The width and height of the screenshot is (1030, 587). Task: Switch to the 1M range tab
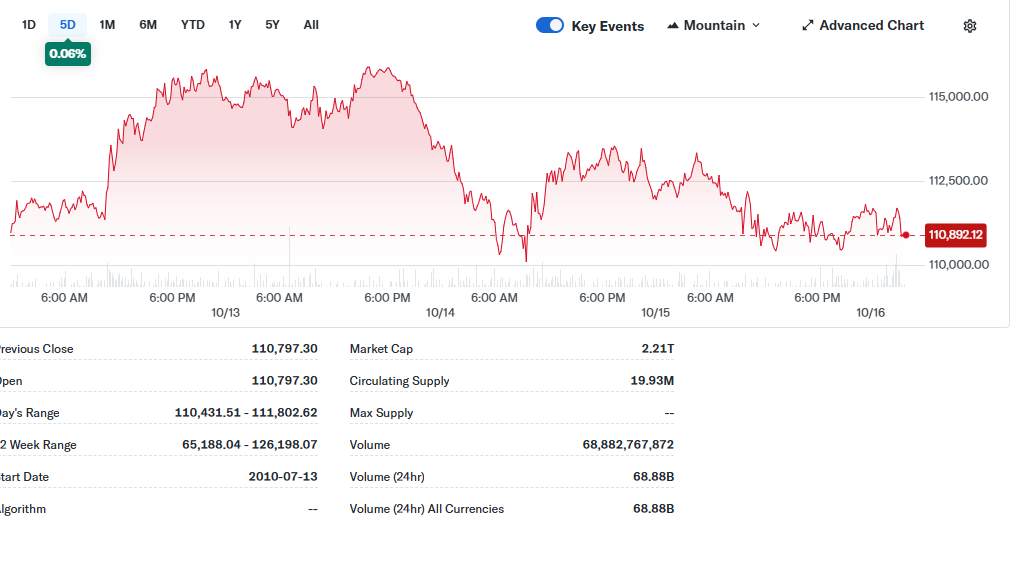(107, 25)
